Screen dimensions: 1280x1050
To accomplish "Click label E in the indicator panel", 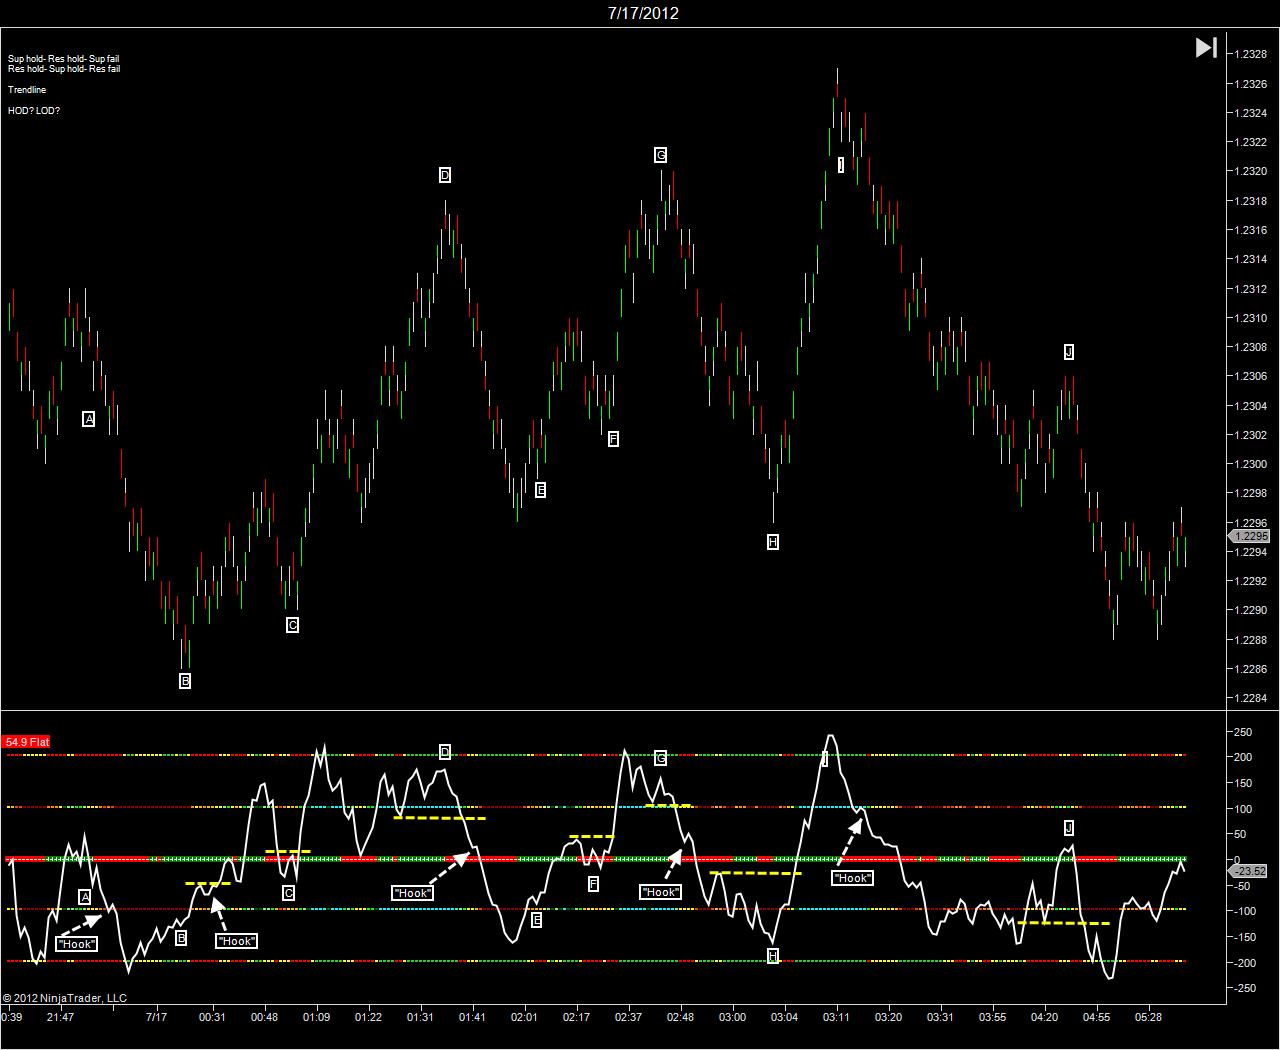I will (536, 920).
